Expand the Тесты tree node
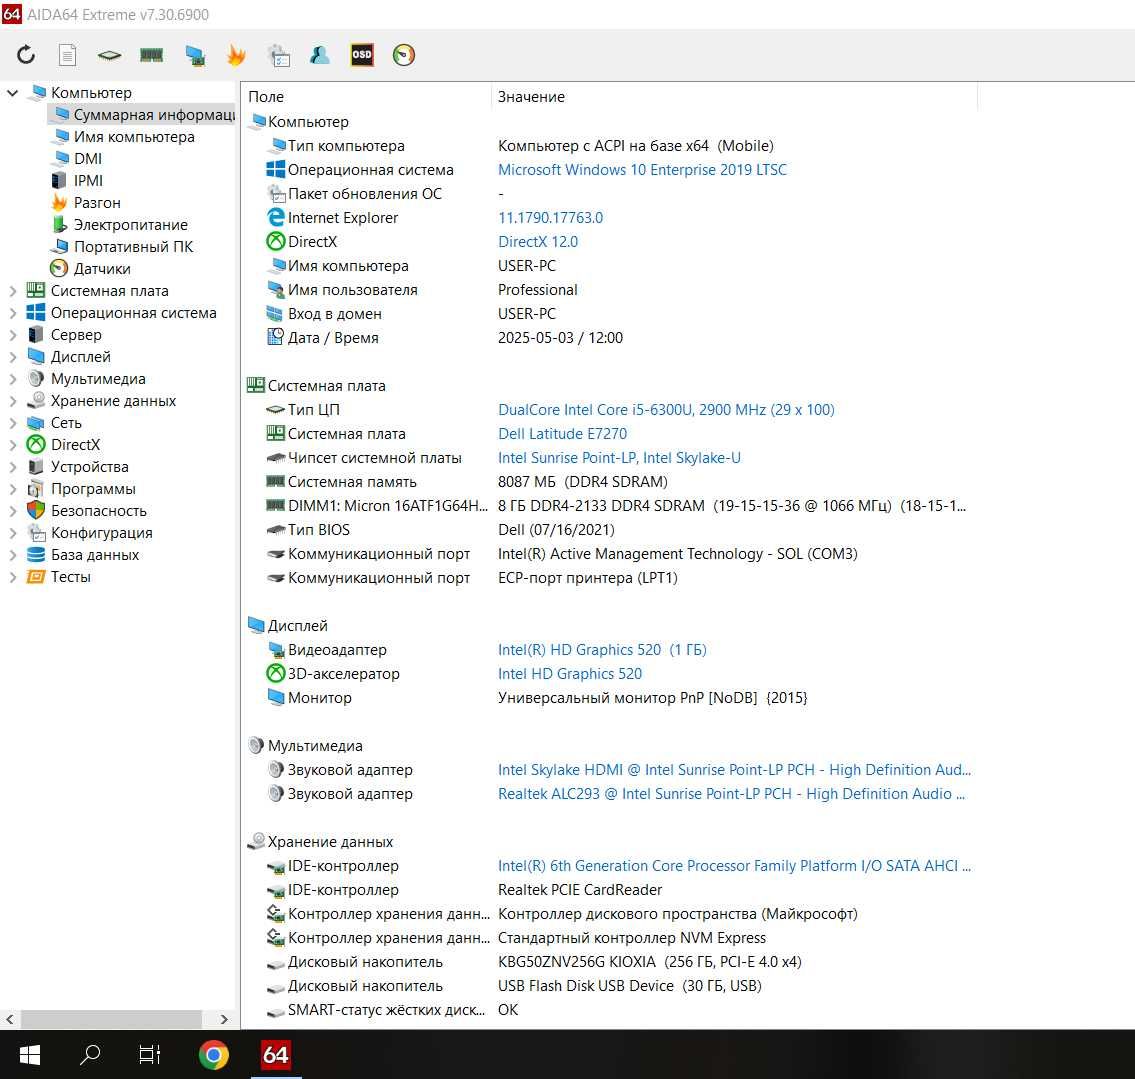The image size is (1135, 1079). click(x=12, y=577)
